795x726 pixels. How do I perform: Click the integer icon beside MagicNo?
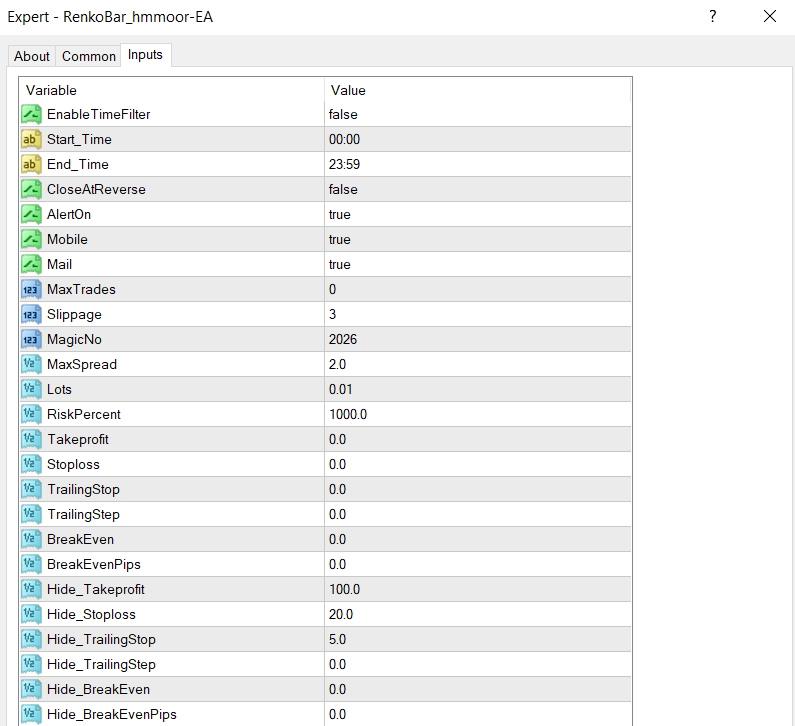coord(31,339)
